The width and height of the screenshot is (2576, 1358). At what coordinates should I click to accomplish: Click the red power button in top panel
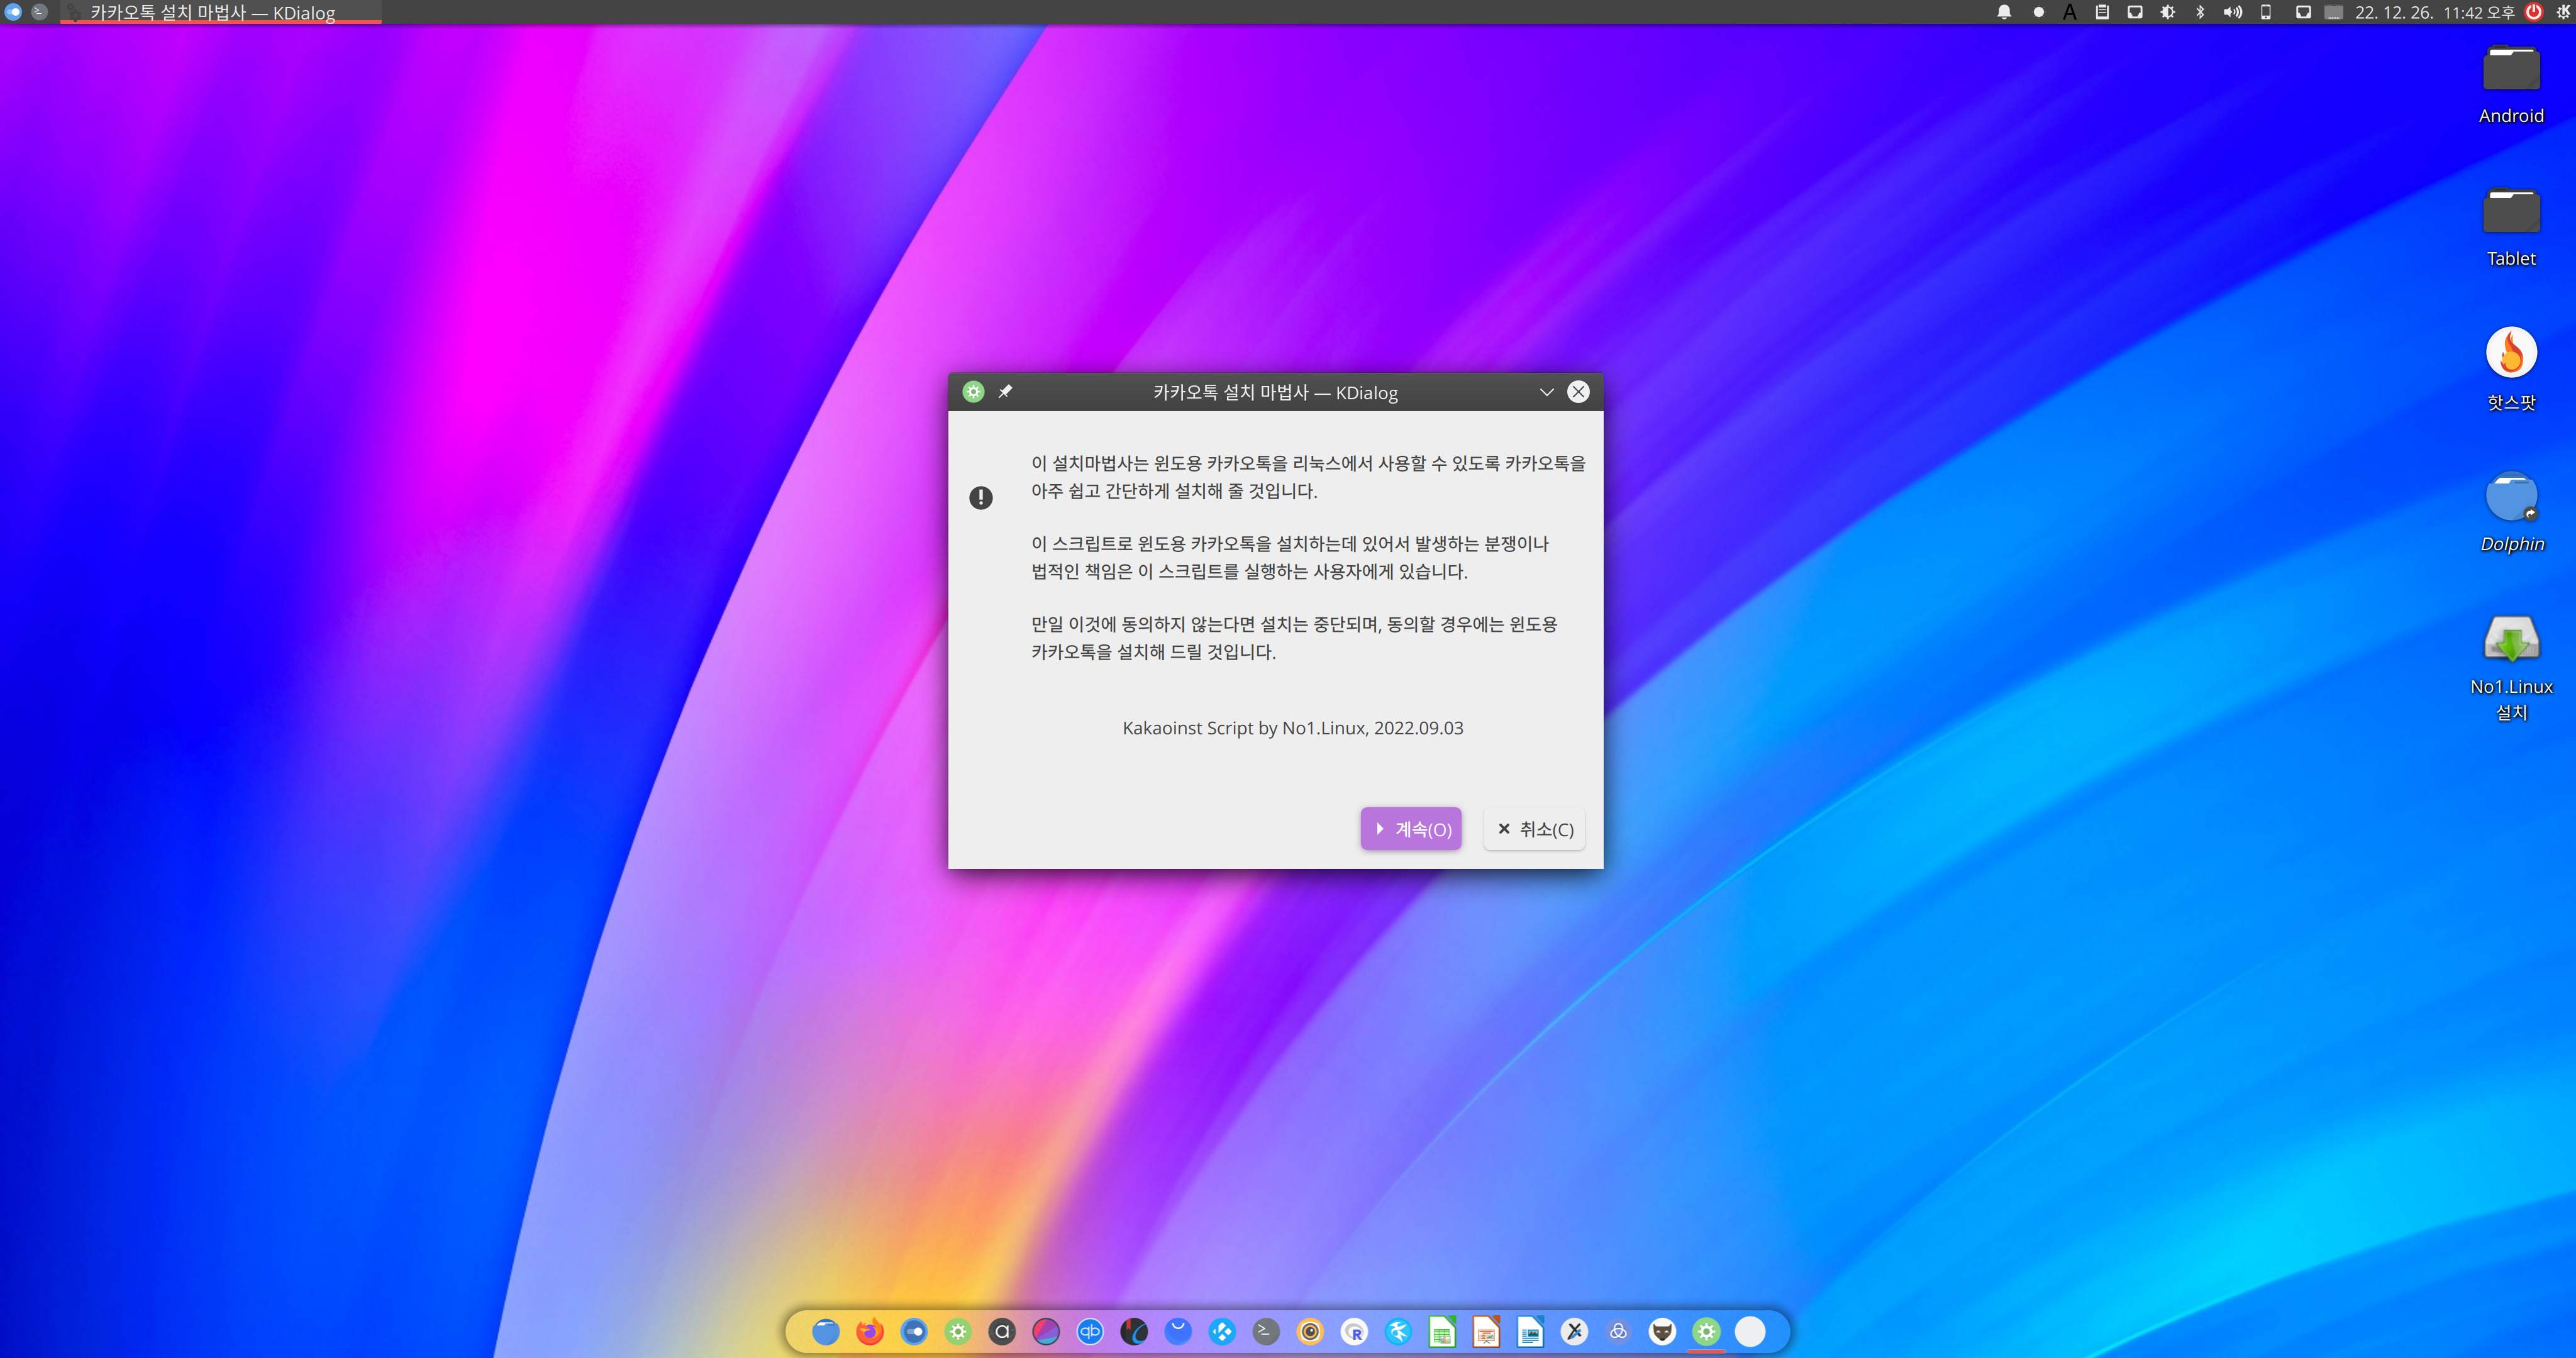click(x=2534, y=12)
